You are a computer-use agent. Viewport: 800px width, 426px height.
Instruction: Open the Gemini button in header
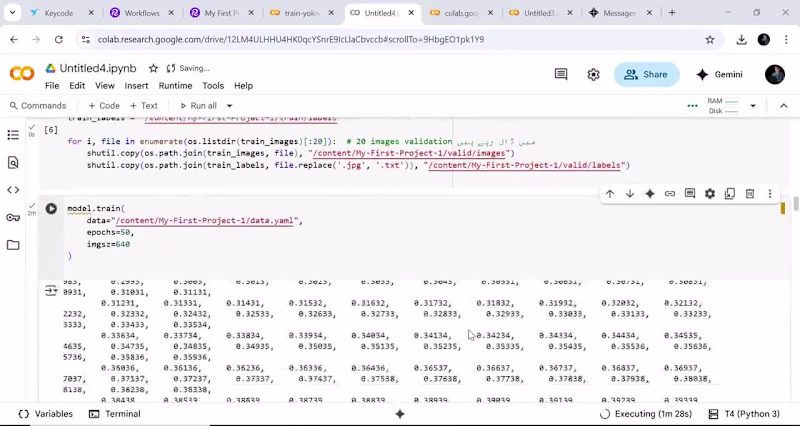(719, 74)
